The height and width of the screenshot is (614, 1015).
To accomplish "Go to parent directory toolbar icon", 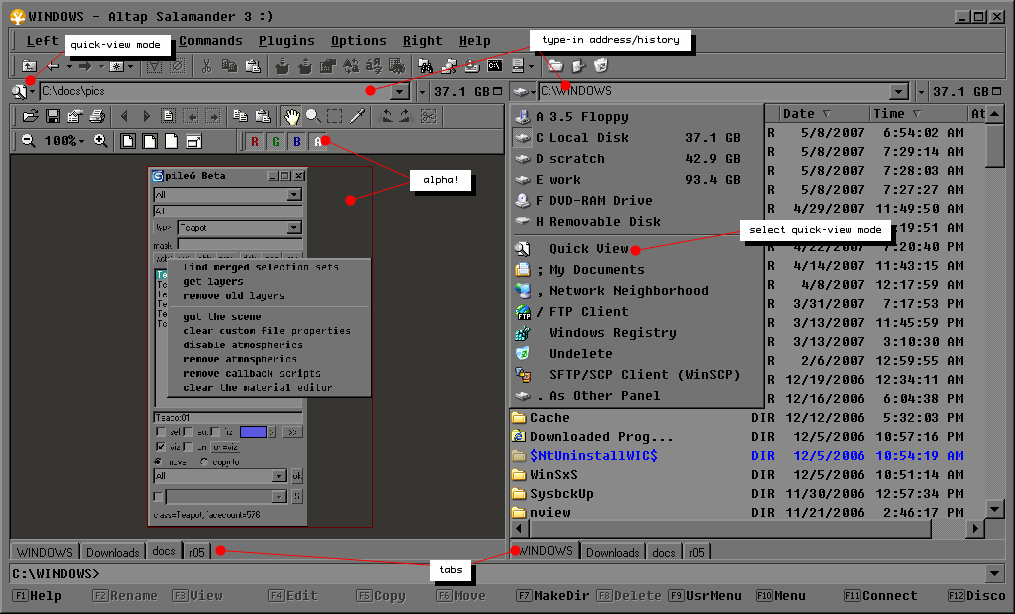I will (29, 66).
